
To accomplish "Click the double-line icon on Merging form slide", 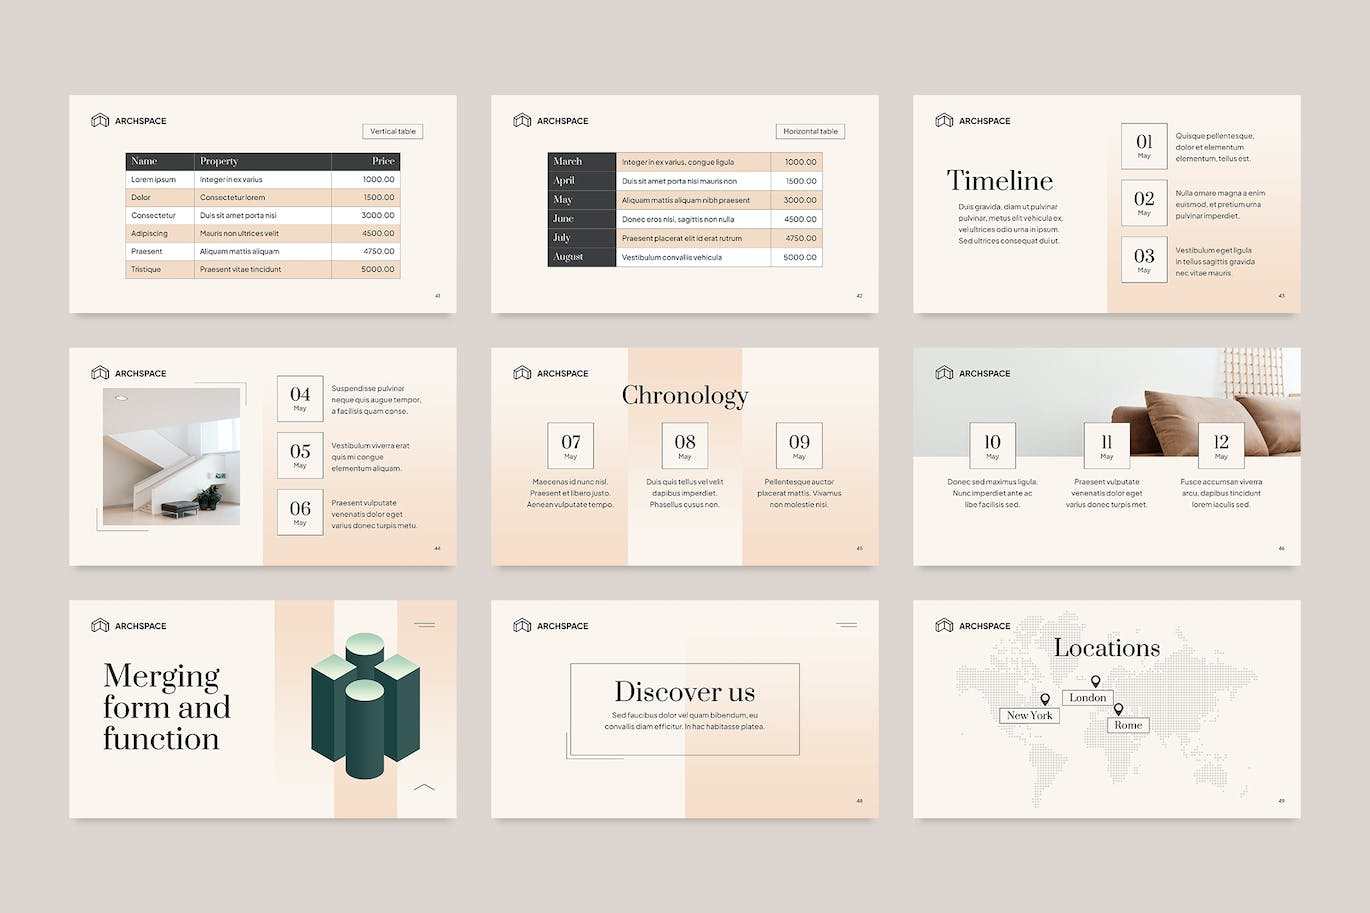I will (424, 625).
